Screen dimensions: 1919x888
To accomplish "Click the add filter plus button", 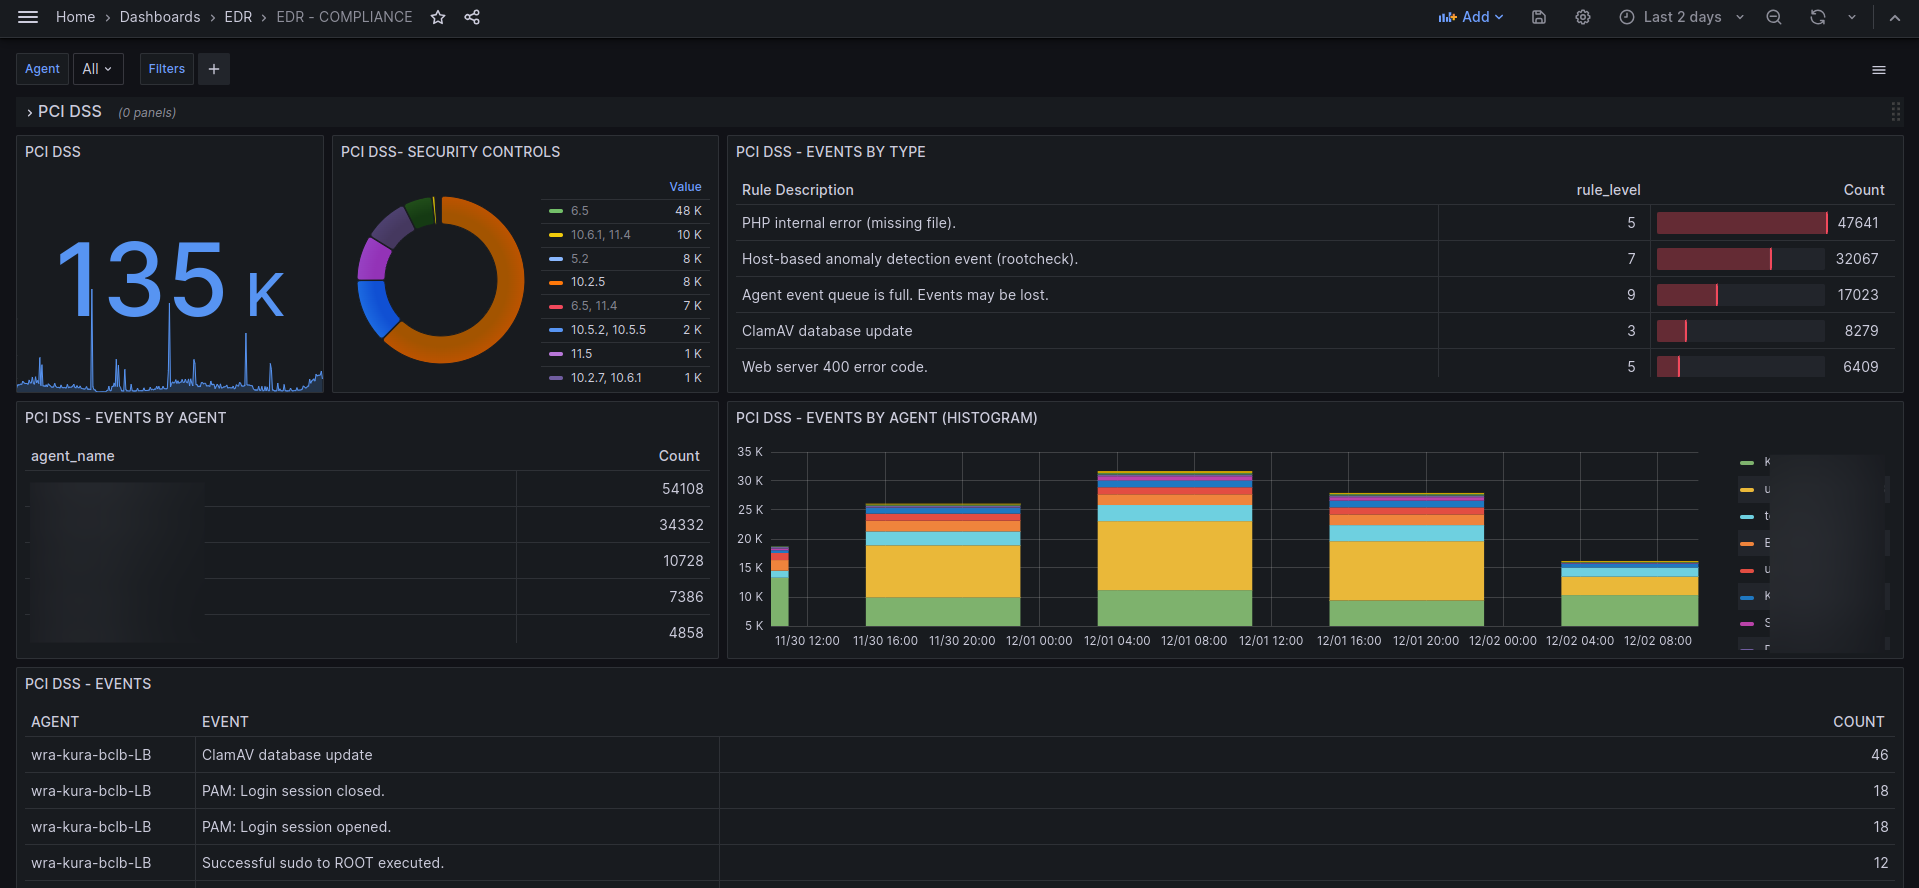I will (x=214, y=69).
